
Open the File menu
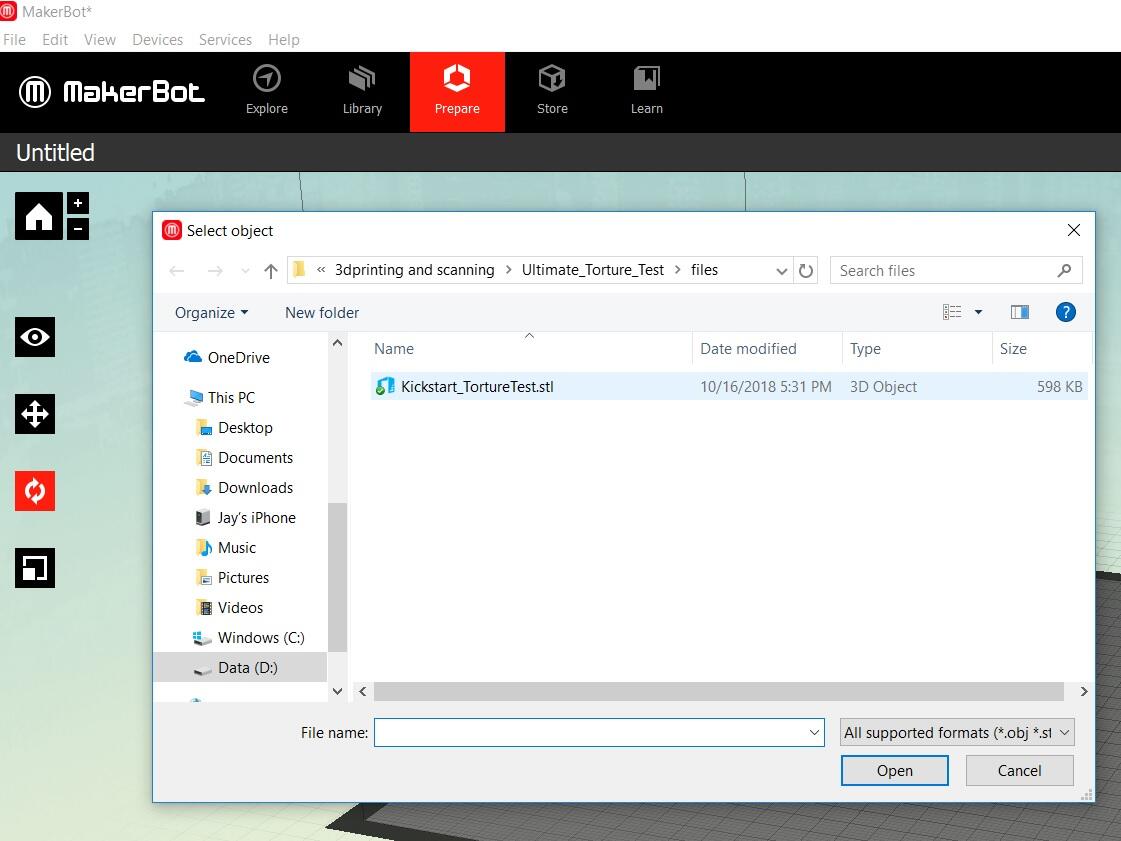[14, 39]
